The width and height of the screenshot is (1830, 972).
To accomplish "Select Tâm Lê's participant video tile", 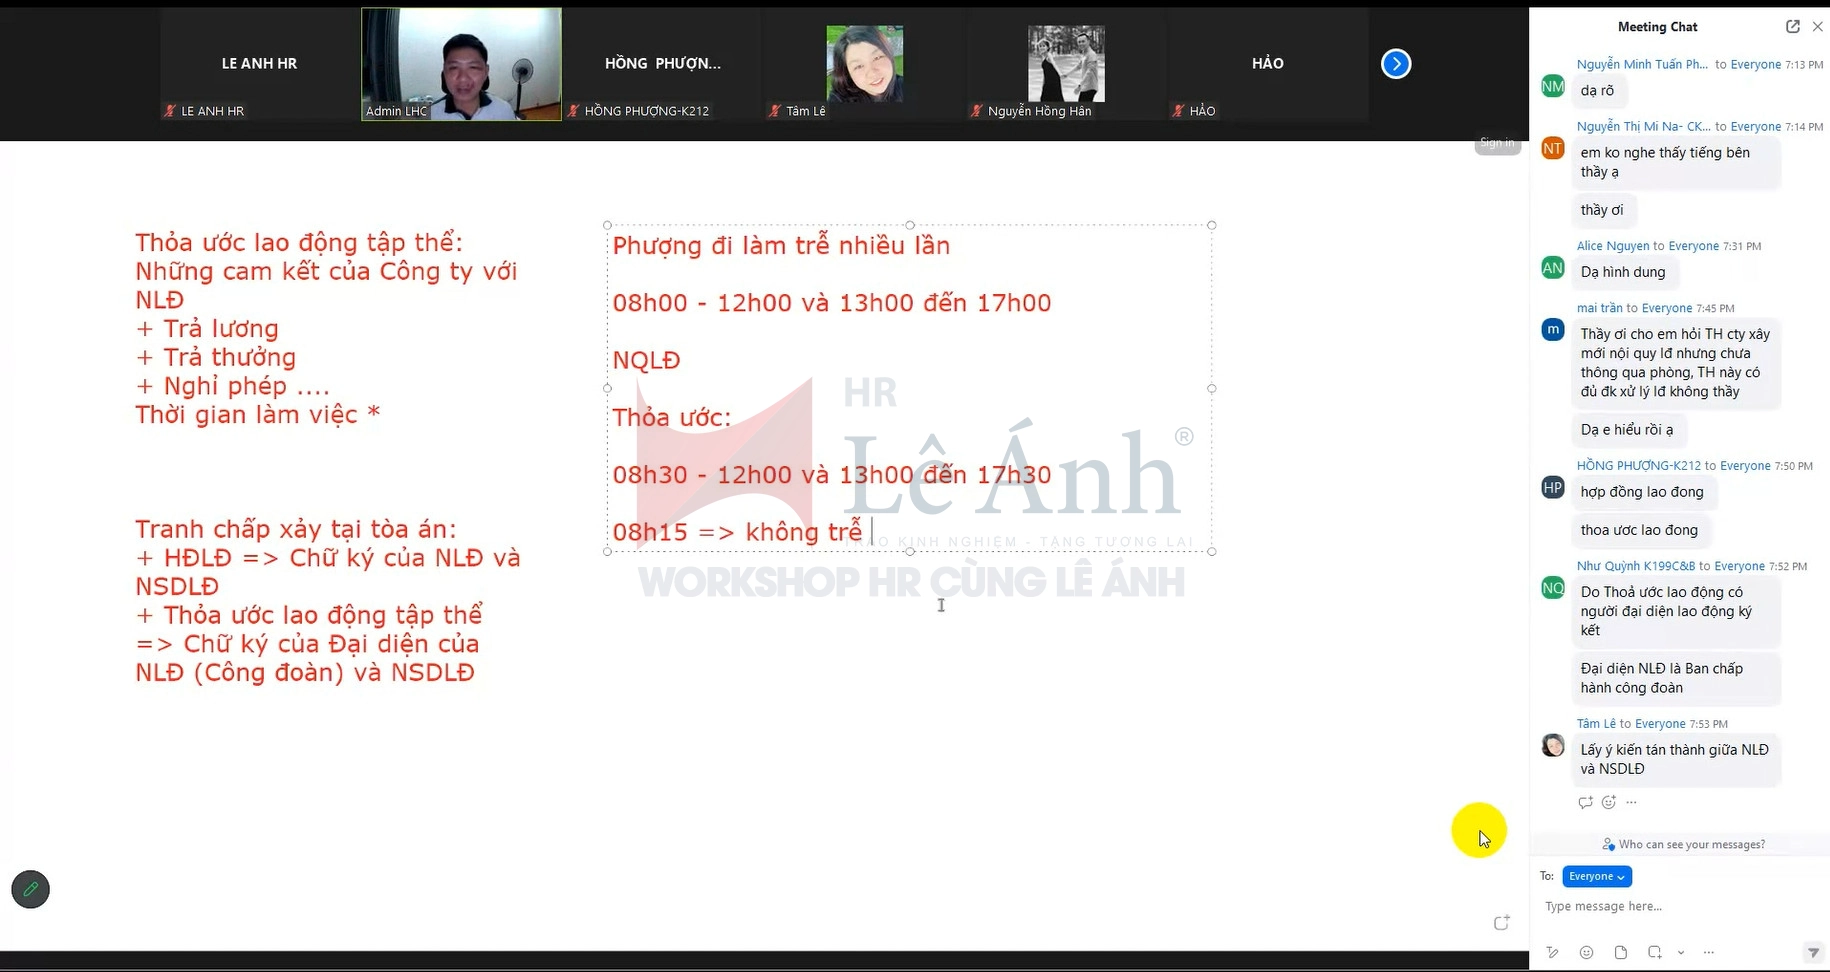I will click(864, 64).
